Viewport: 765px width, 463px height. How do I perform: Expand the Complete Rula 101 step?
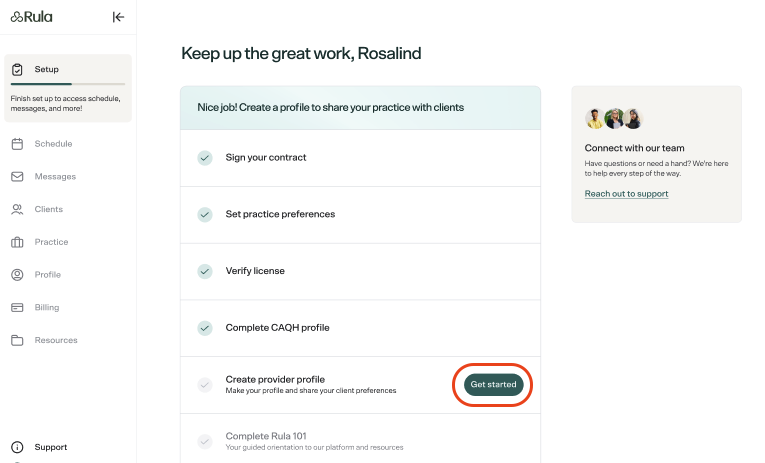360,439
